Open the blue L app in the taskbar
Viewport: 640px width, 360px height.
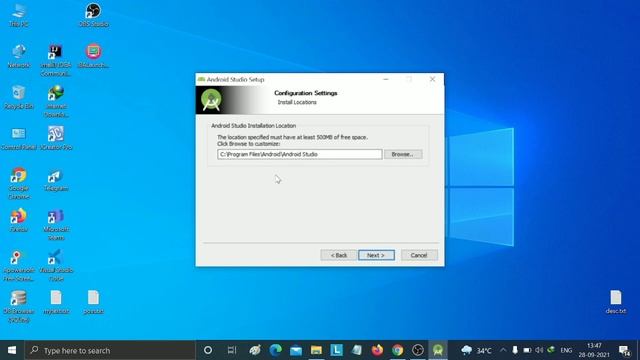[x=336, y=350]
